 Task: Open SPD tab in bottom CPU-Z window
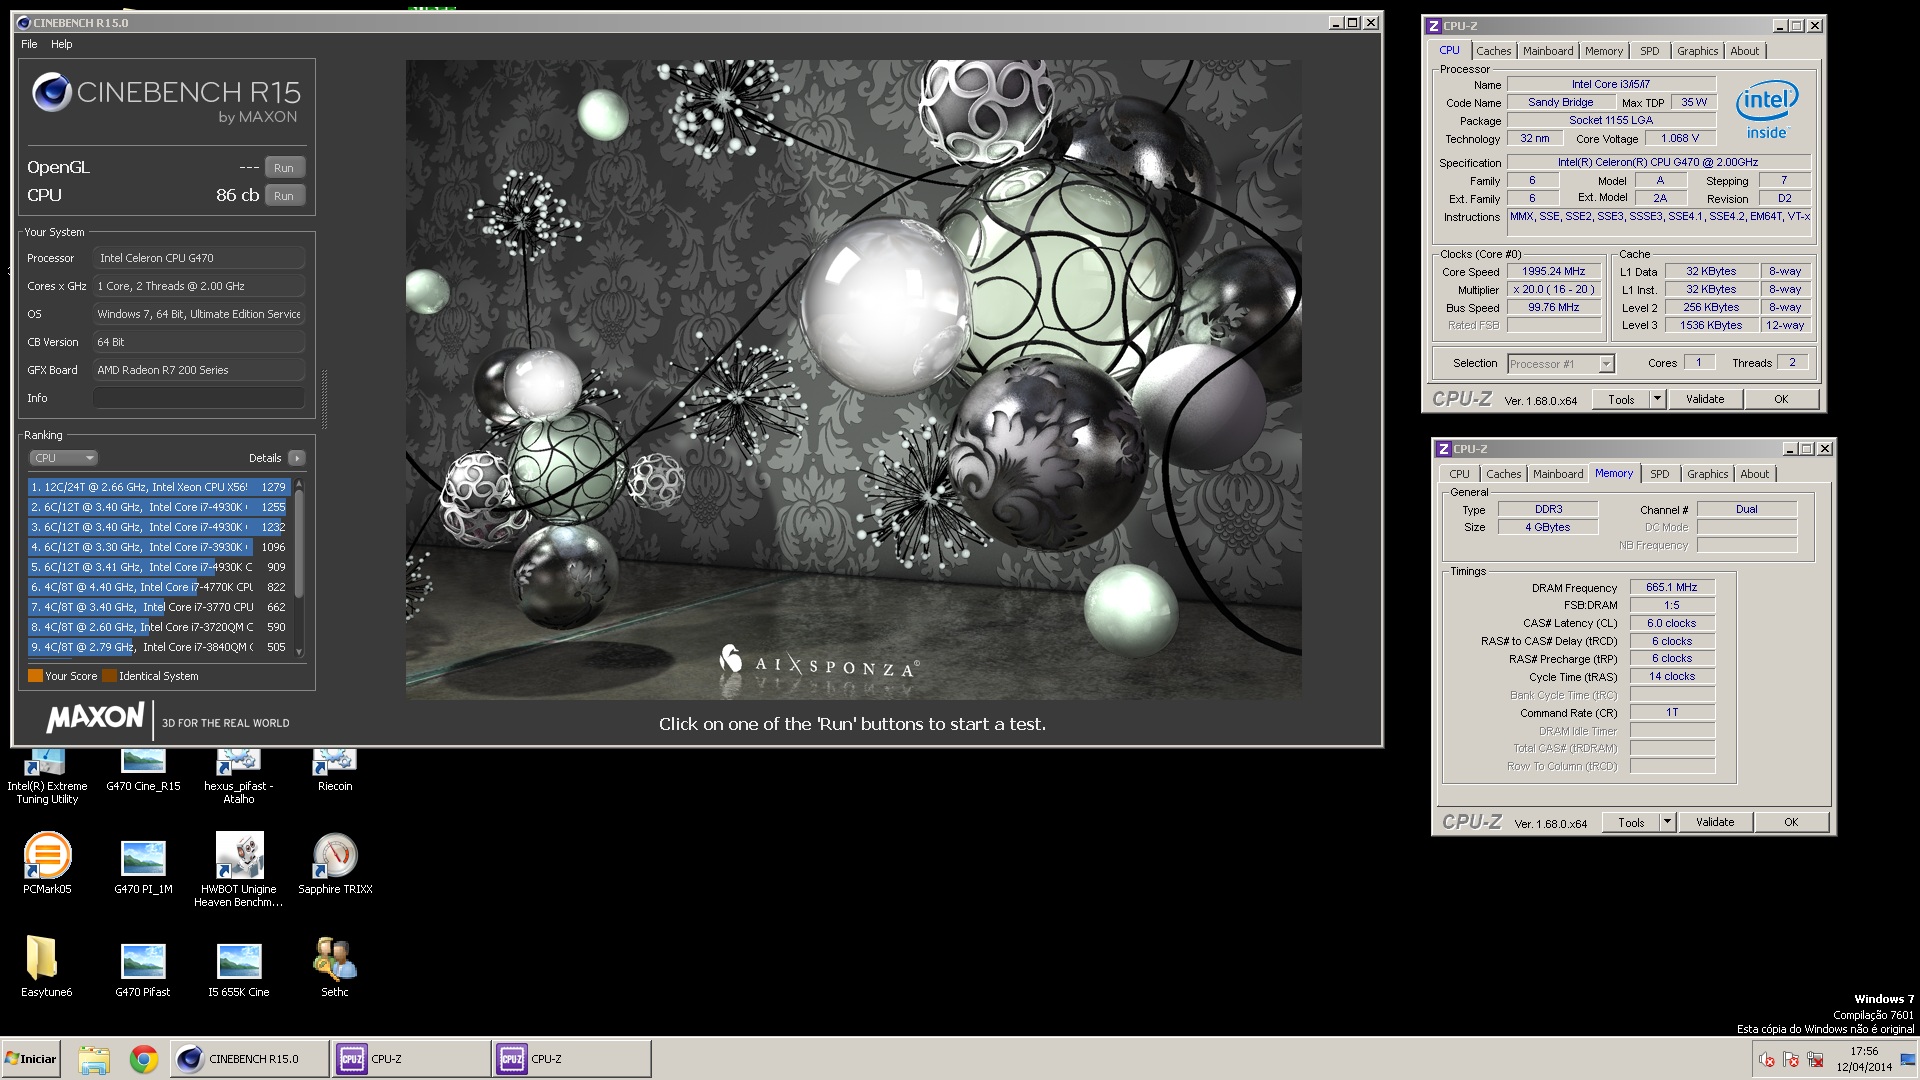(1660, 474)
